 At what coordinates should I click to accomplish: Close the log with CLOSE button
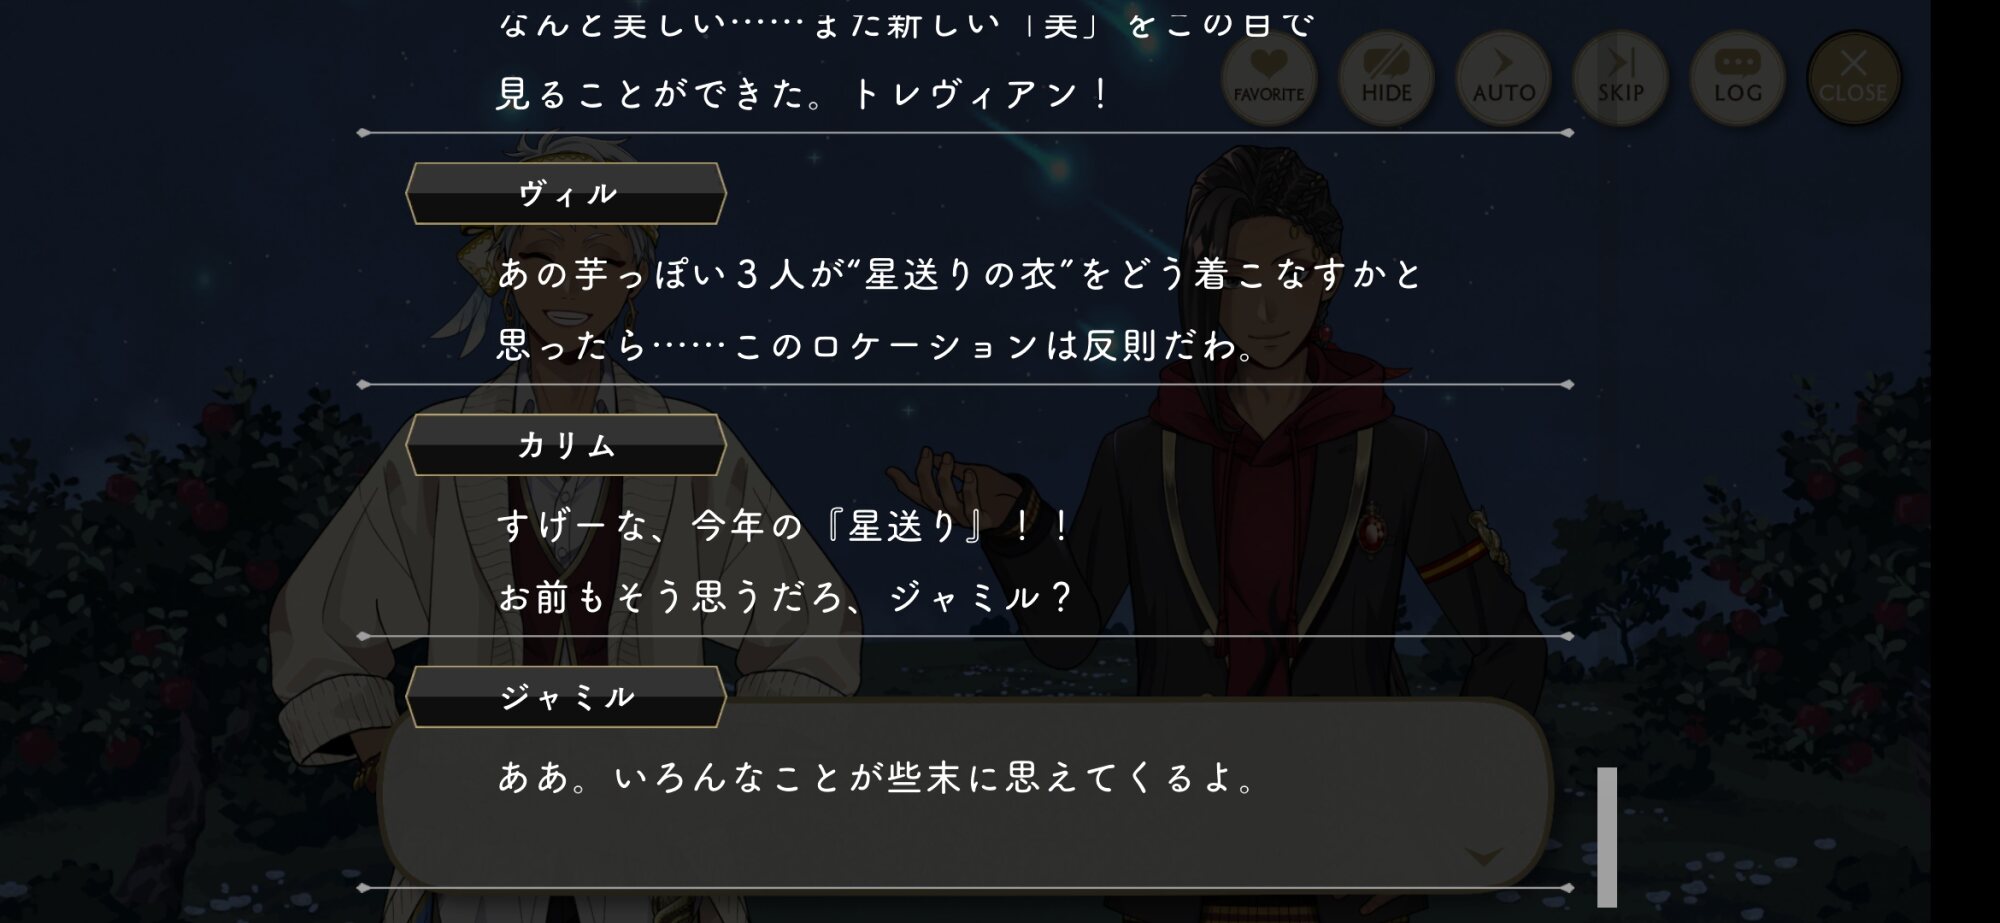[1854, 78]
